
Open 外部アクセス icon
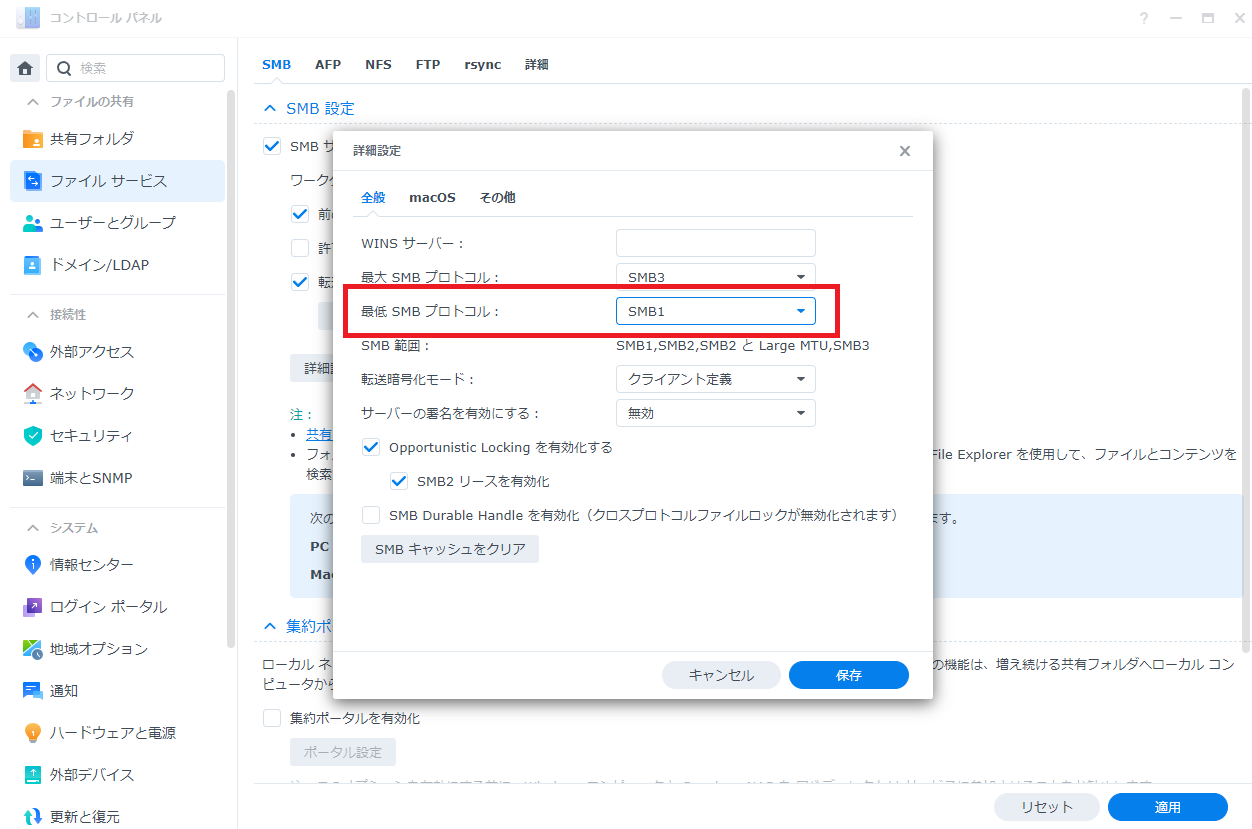[33, 352]
